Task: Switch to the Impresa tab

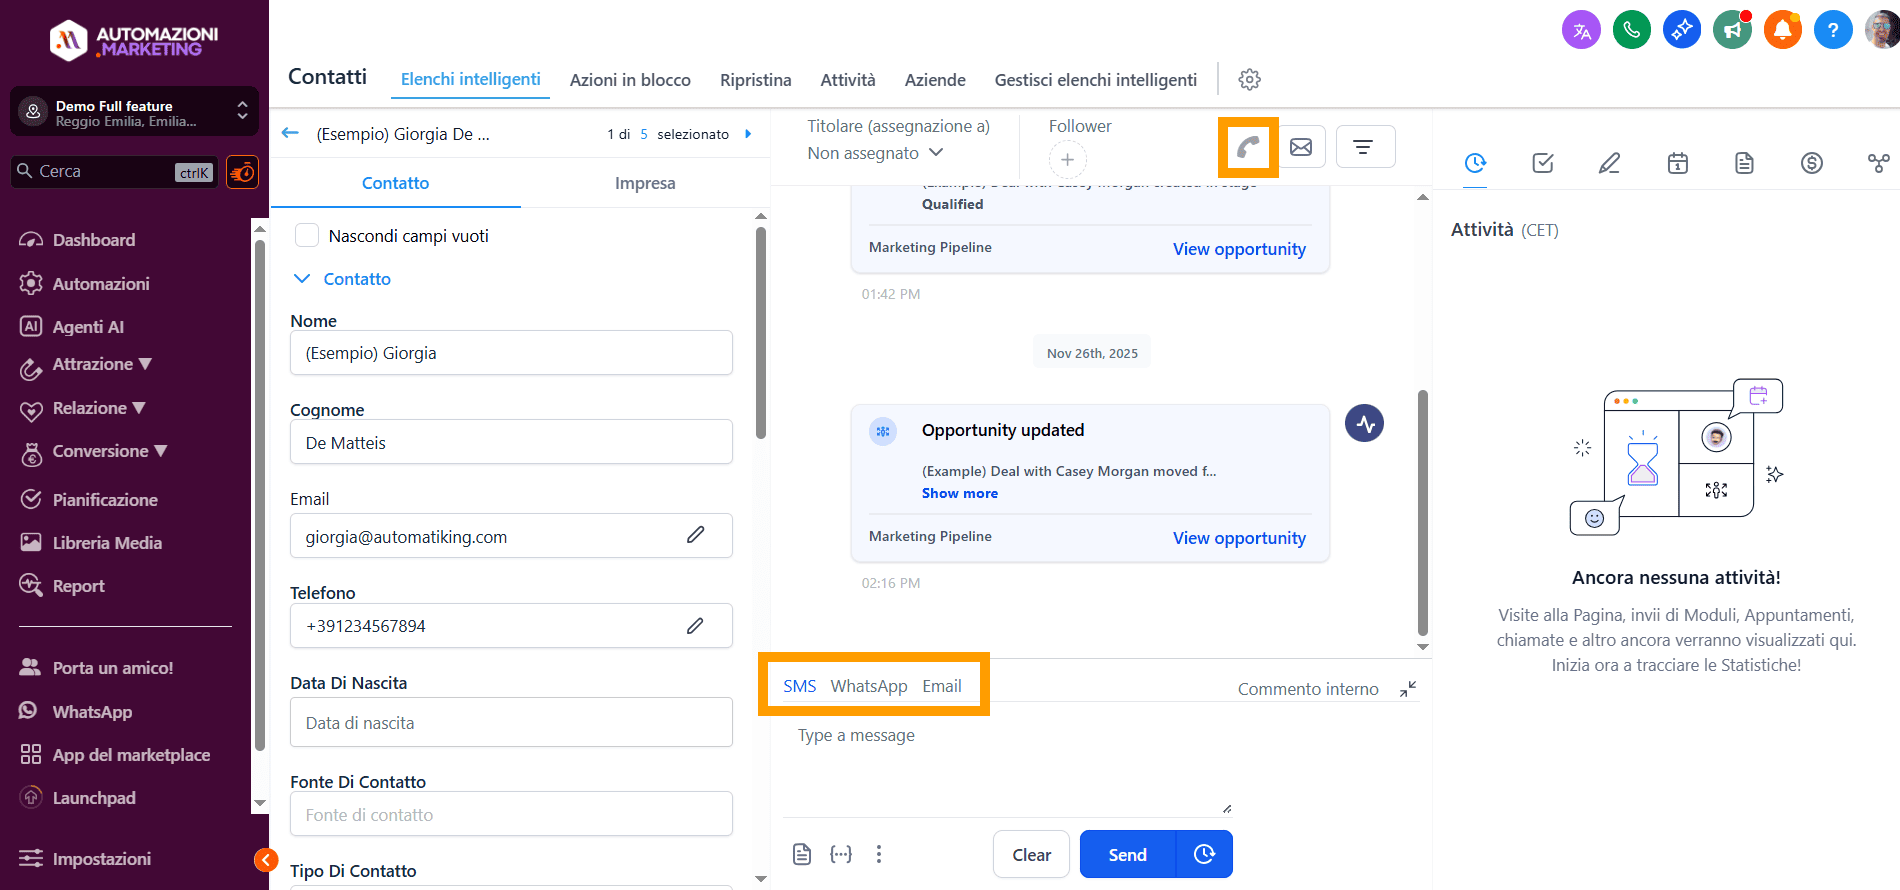Action: 645,183
